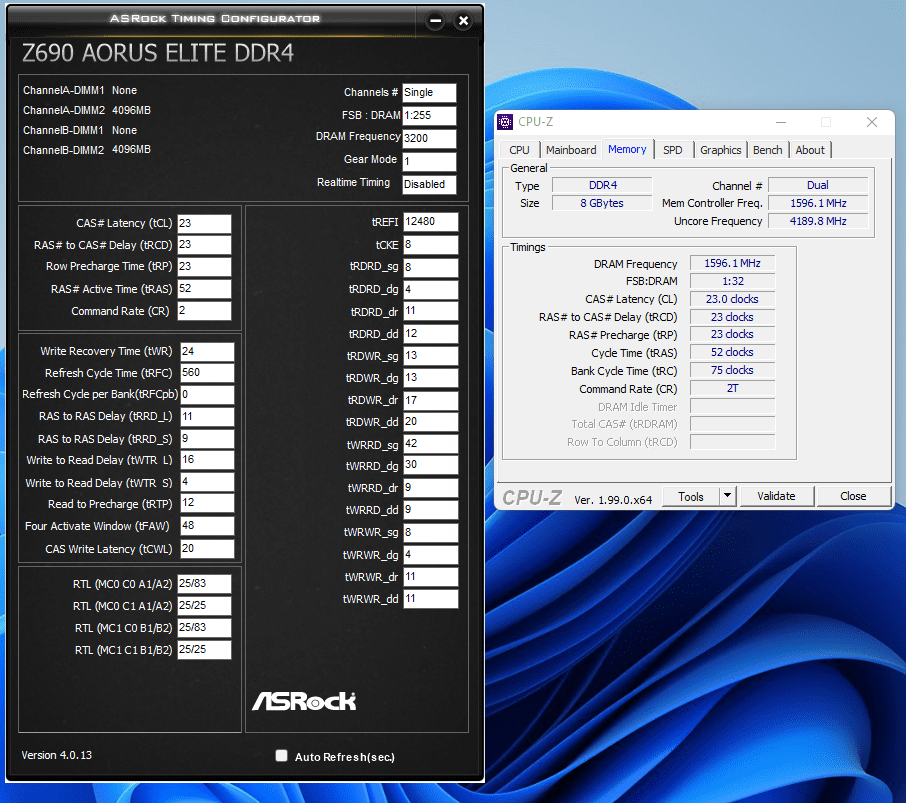The height and width of the screenshot is (803, 906).
Task: Select the Gear Mode field
Action: (x=429, y=161)
